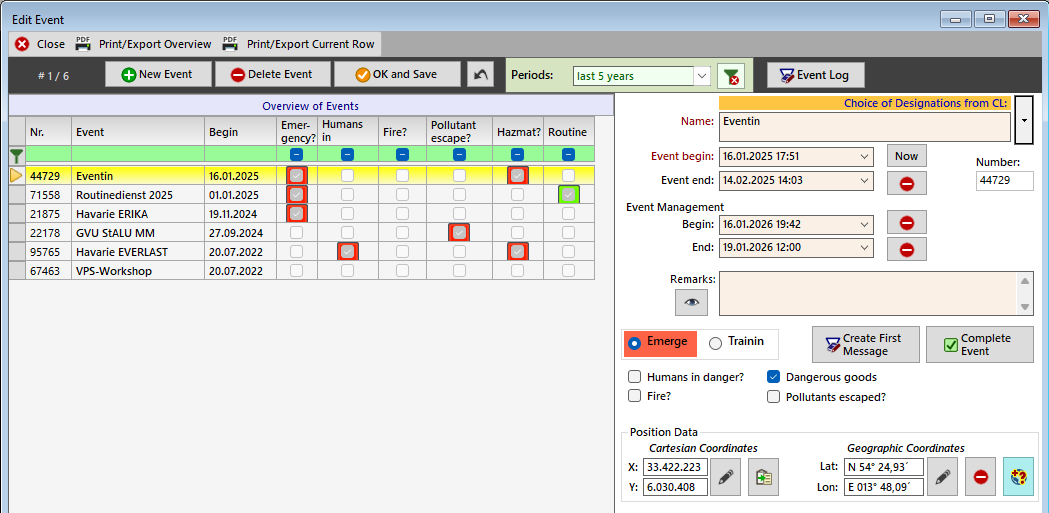Open the Periods dropdown list
1049x513 pixels.
(x=702, y=76)
